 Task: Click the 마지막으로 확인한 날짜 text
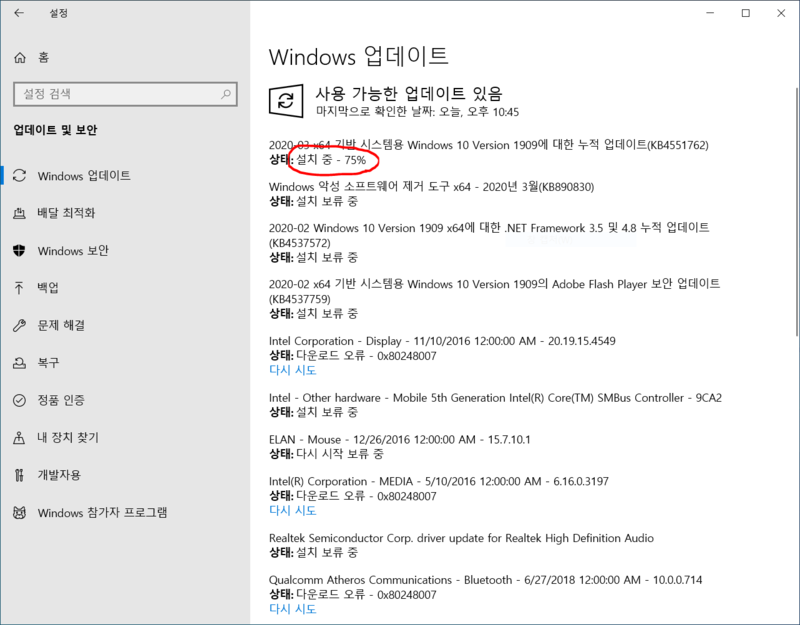[417, 112]
